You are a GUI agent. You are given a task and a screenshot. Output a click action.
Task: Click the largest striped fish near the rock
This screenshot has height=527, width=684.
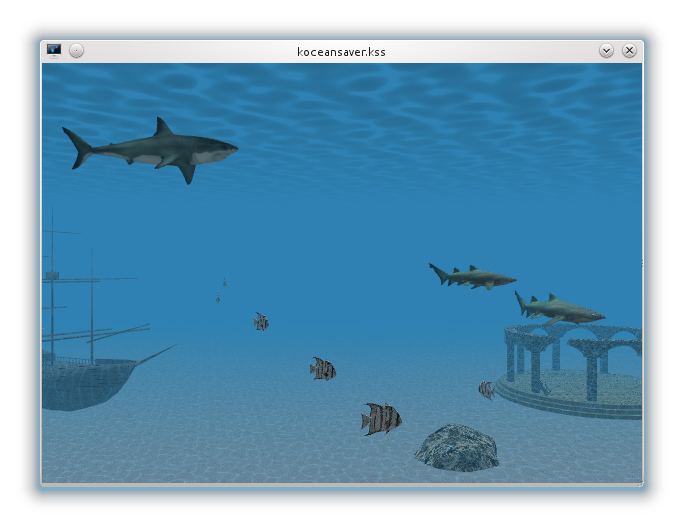(x=381, y=419)
